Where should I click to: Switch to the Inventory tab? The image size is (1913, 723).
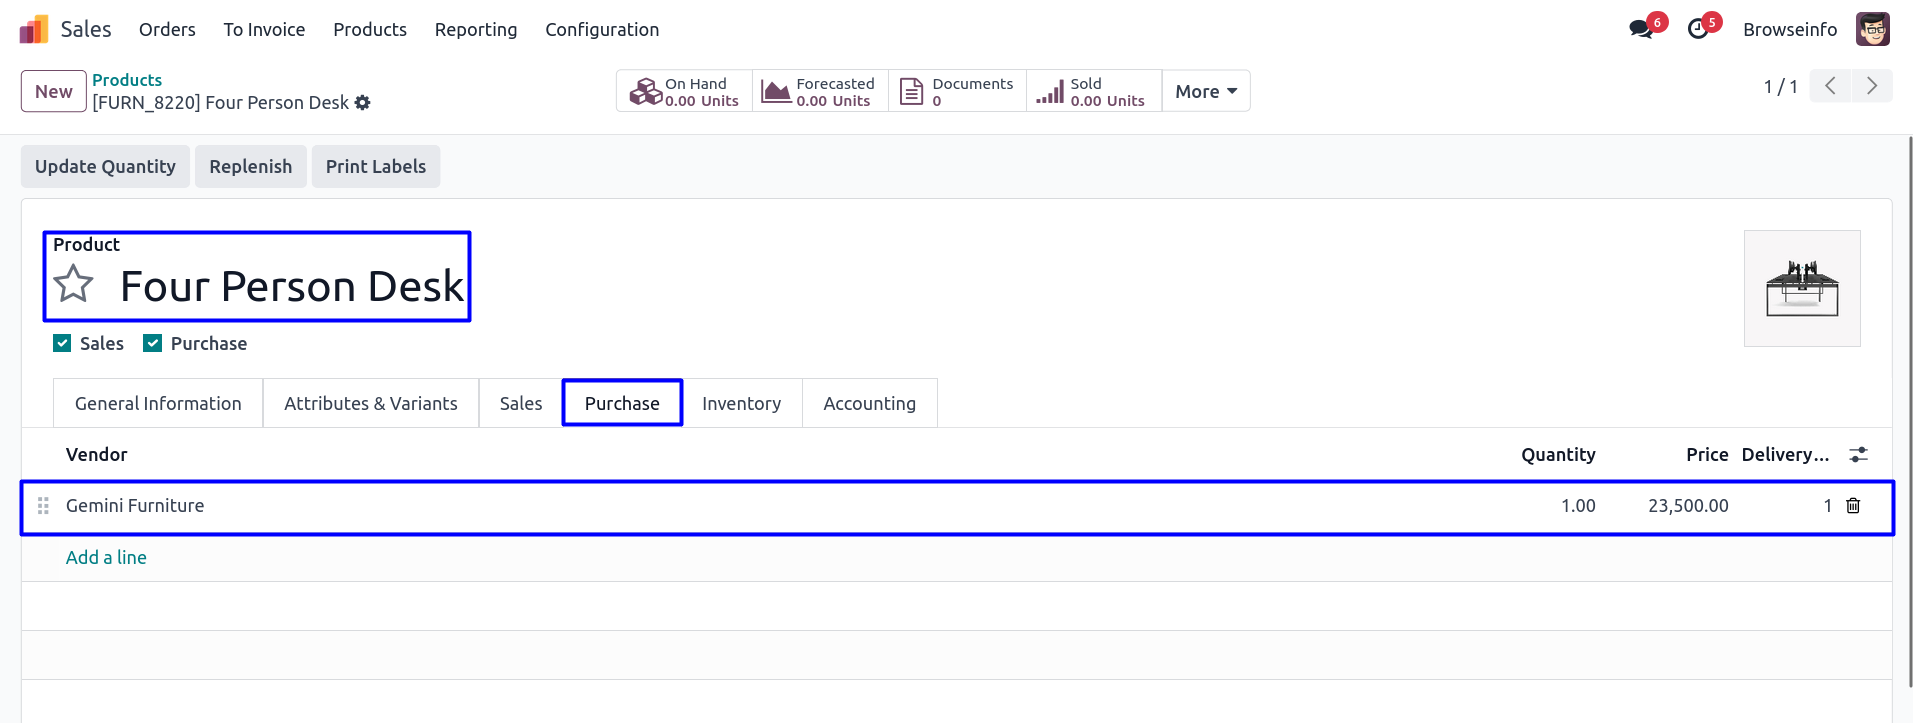pos(741,404)
